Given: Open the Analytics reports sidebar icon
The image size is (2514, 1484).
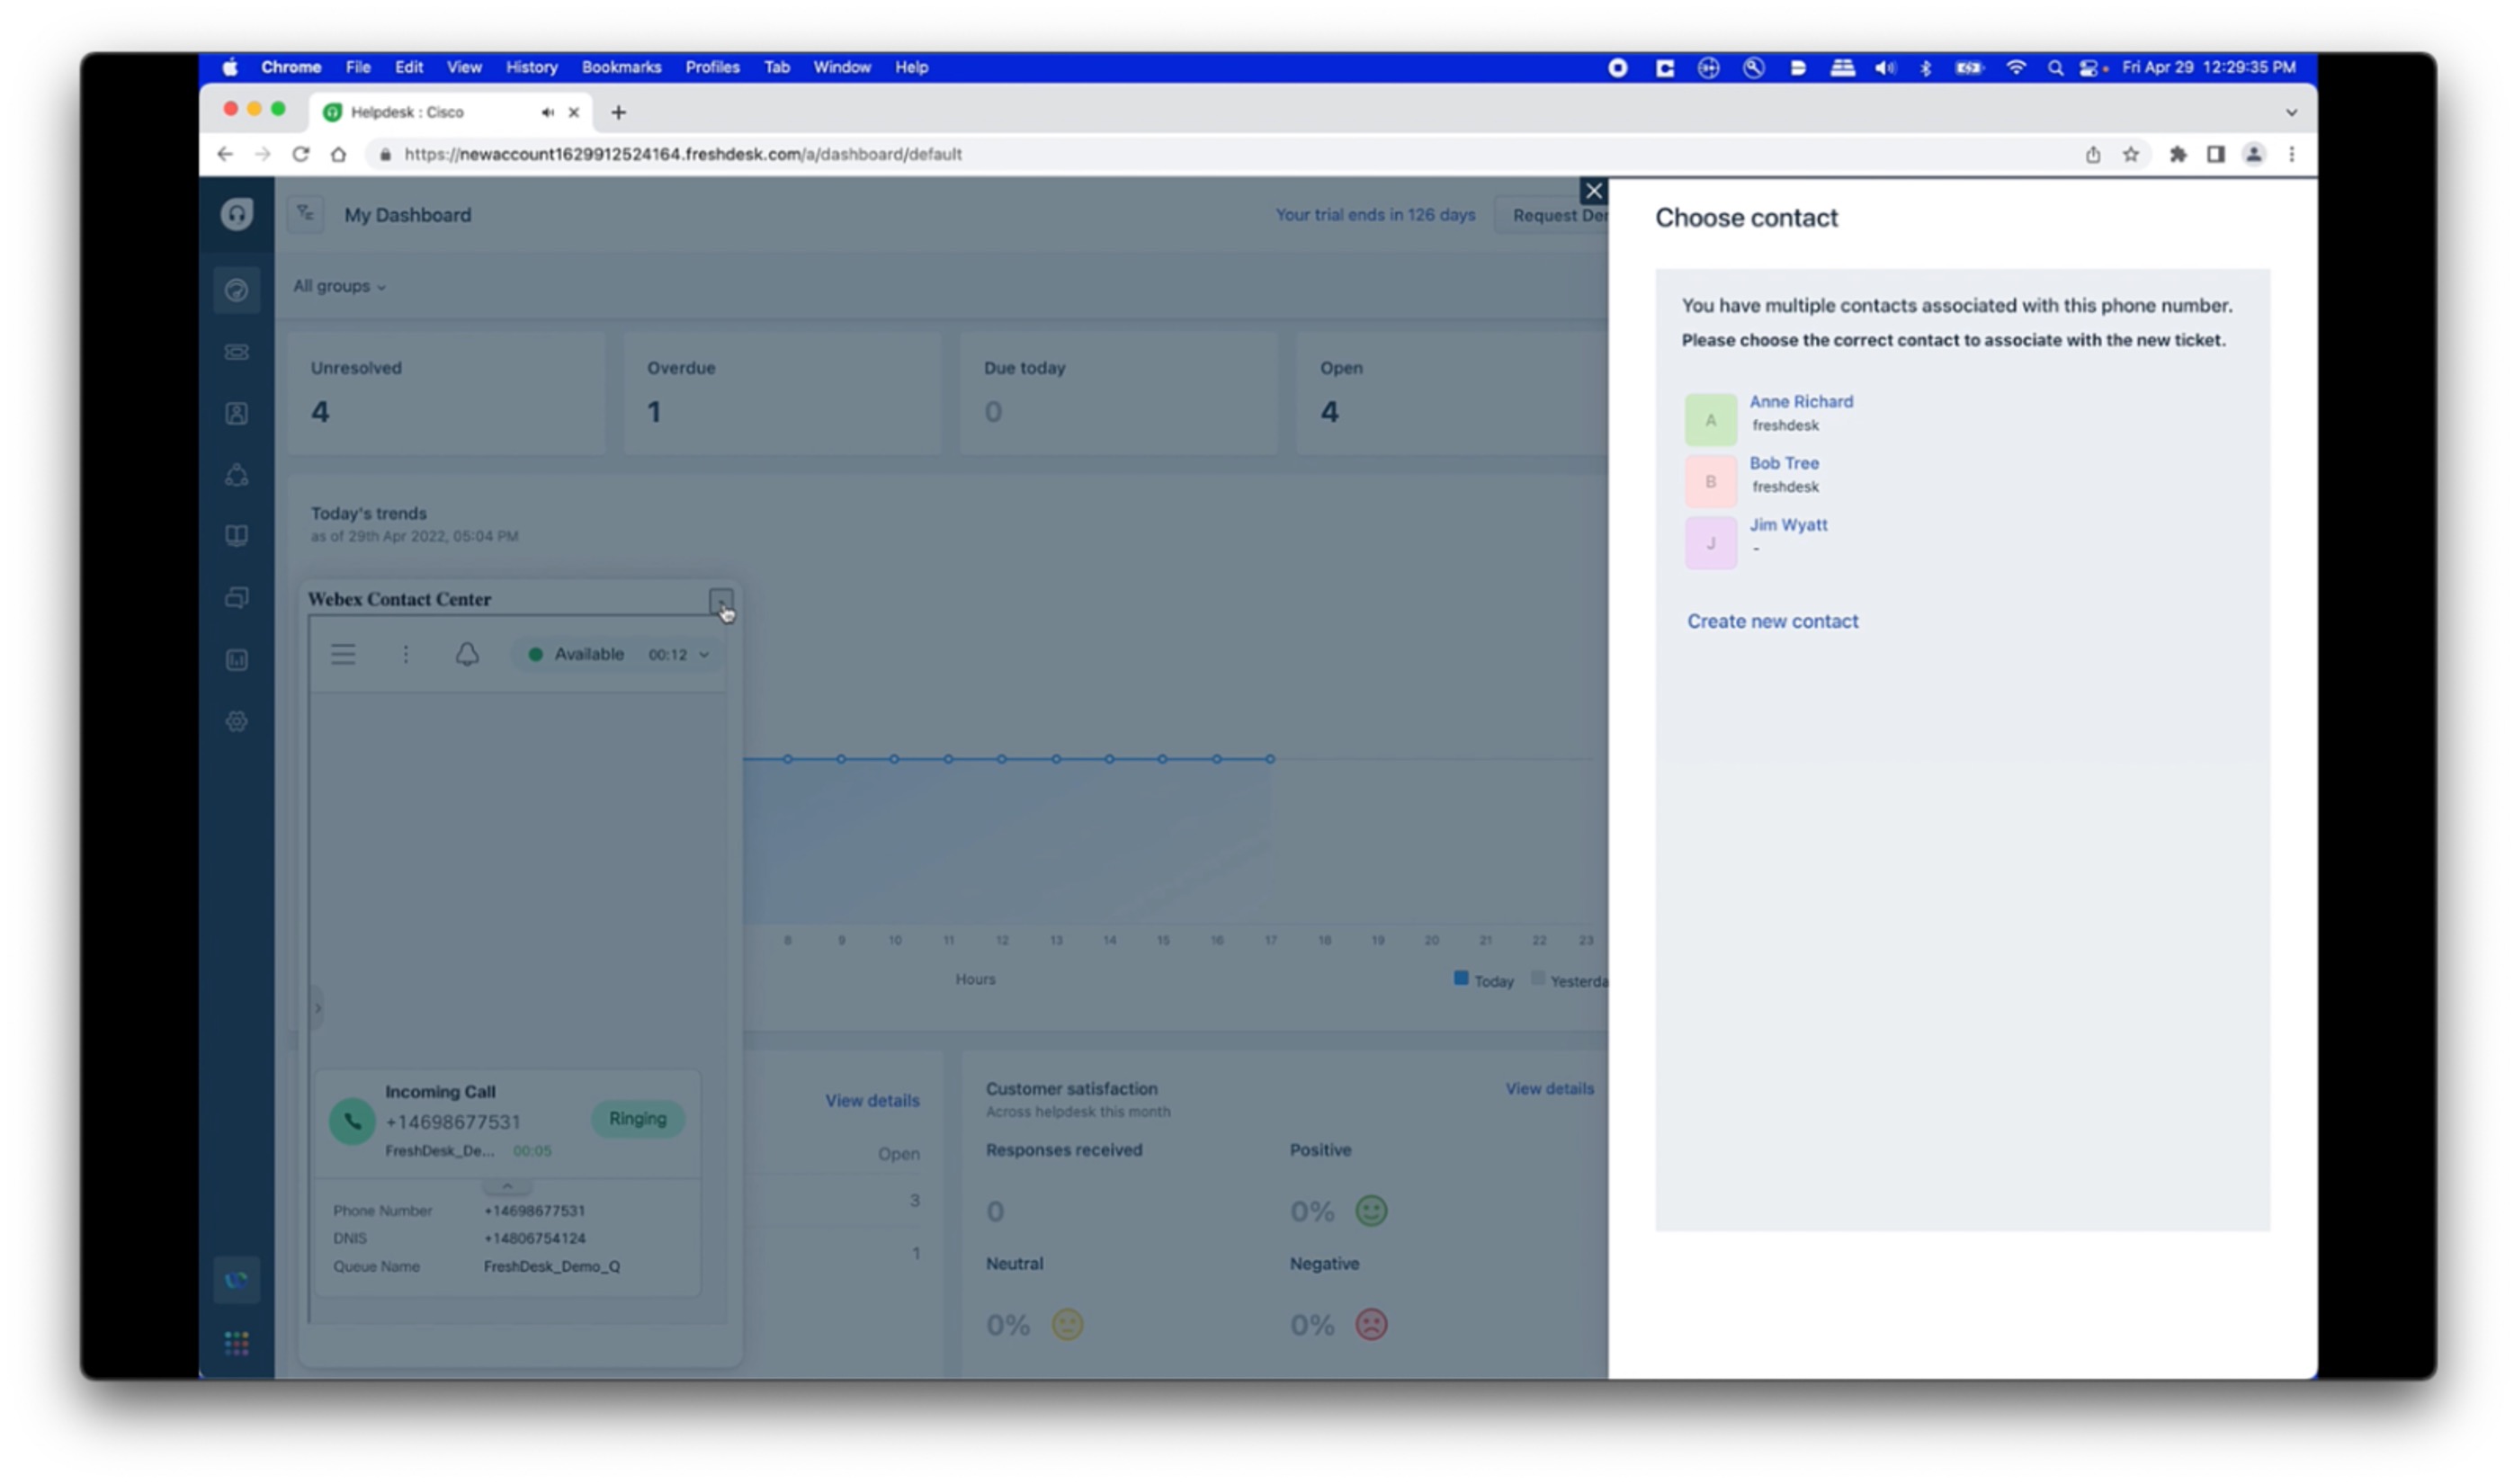Looking at the screenshot, I should (x=237, y=660).
